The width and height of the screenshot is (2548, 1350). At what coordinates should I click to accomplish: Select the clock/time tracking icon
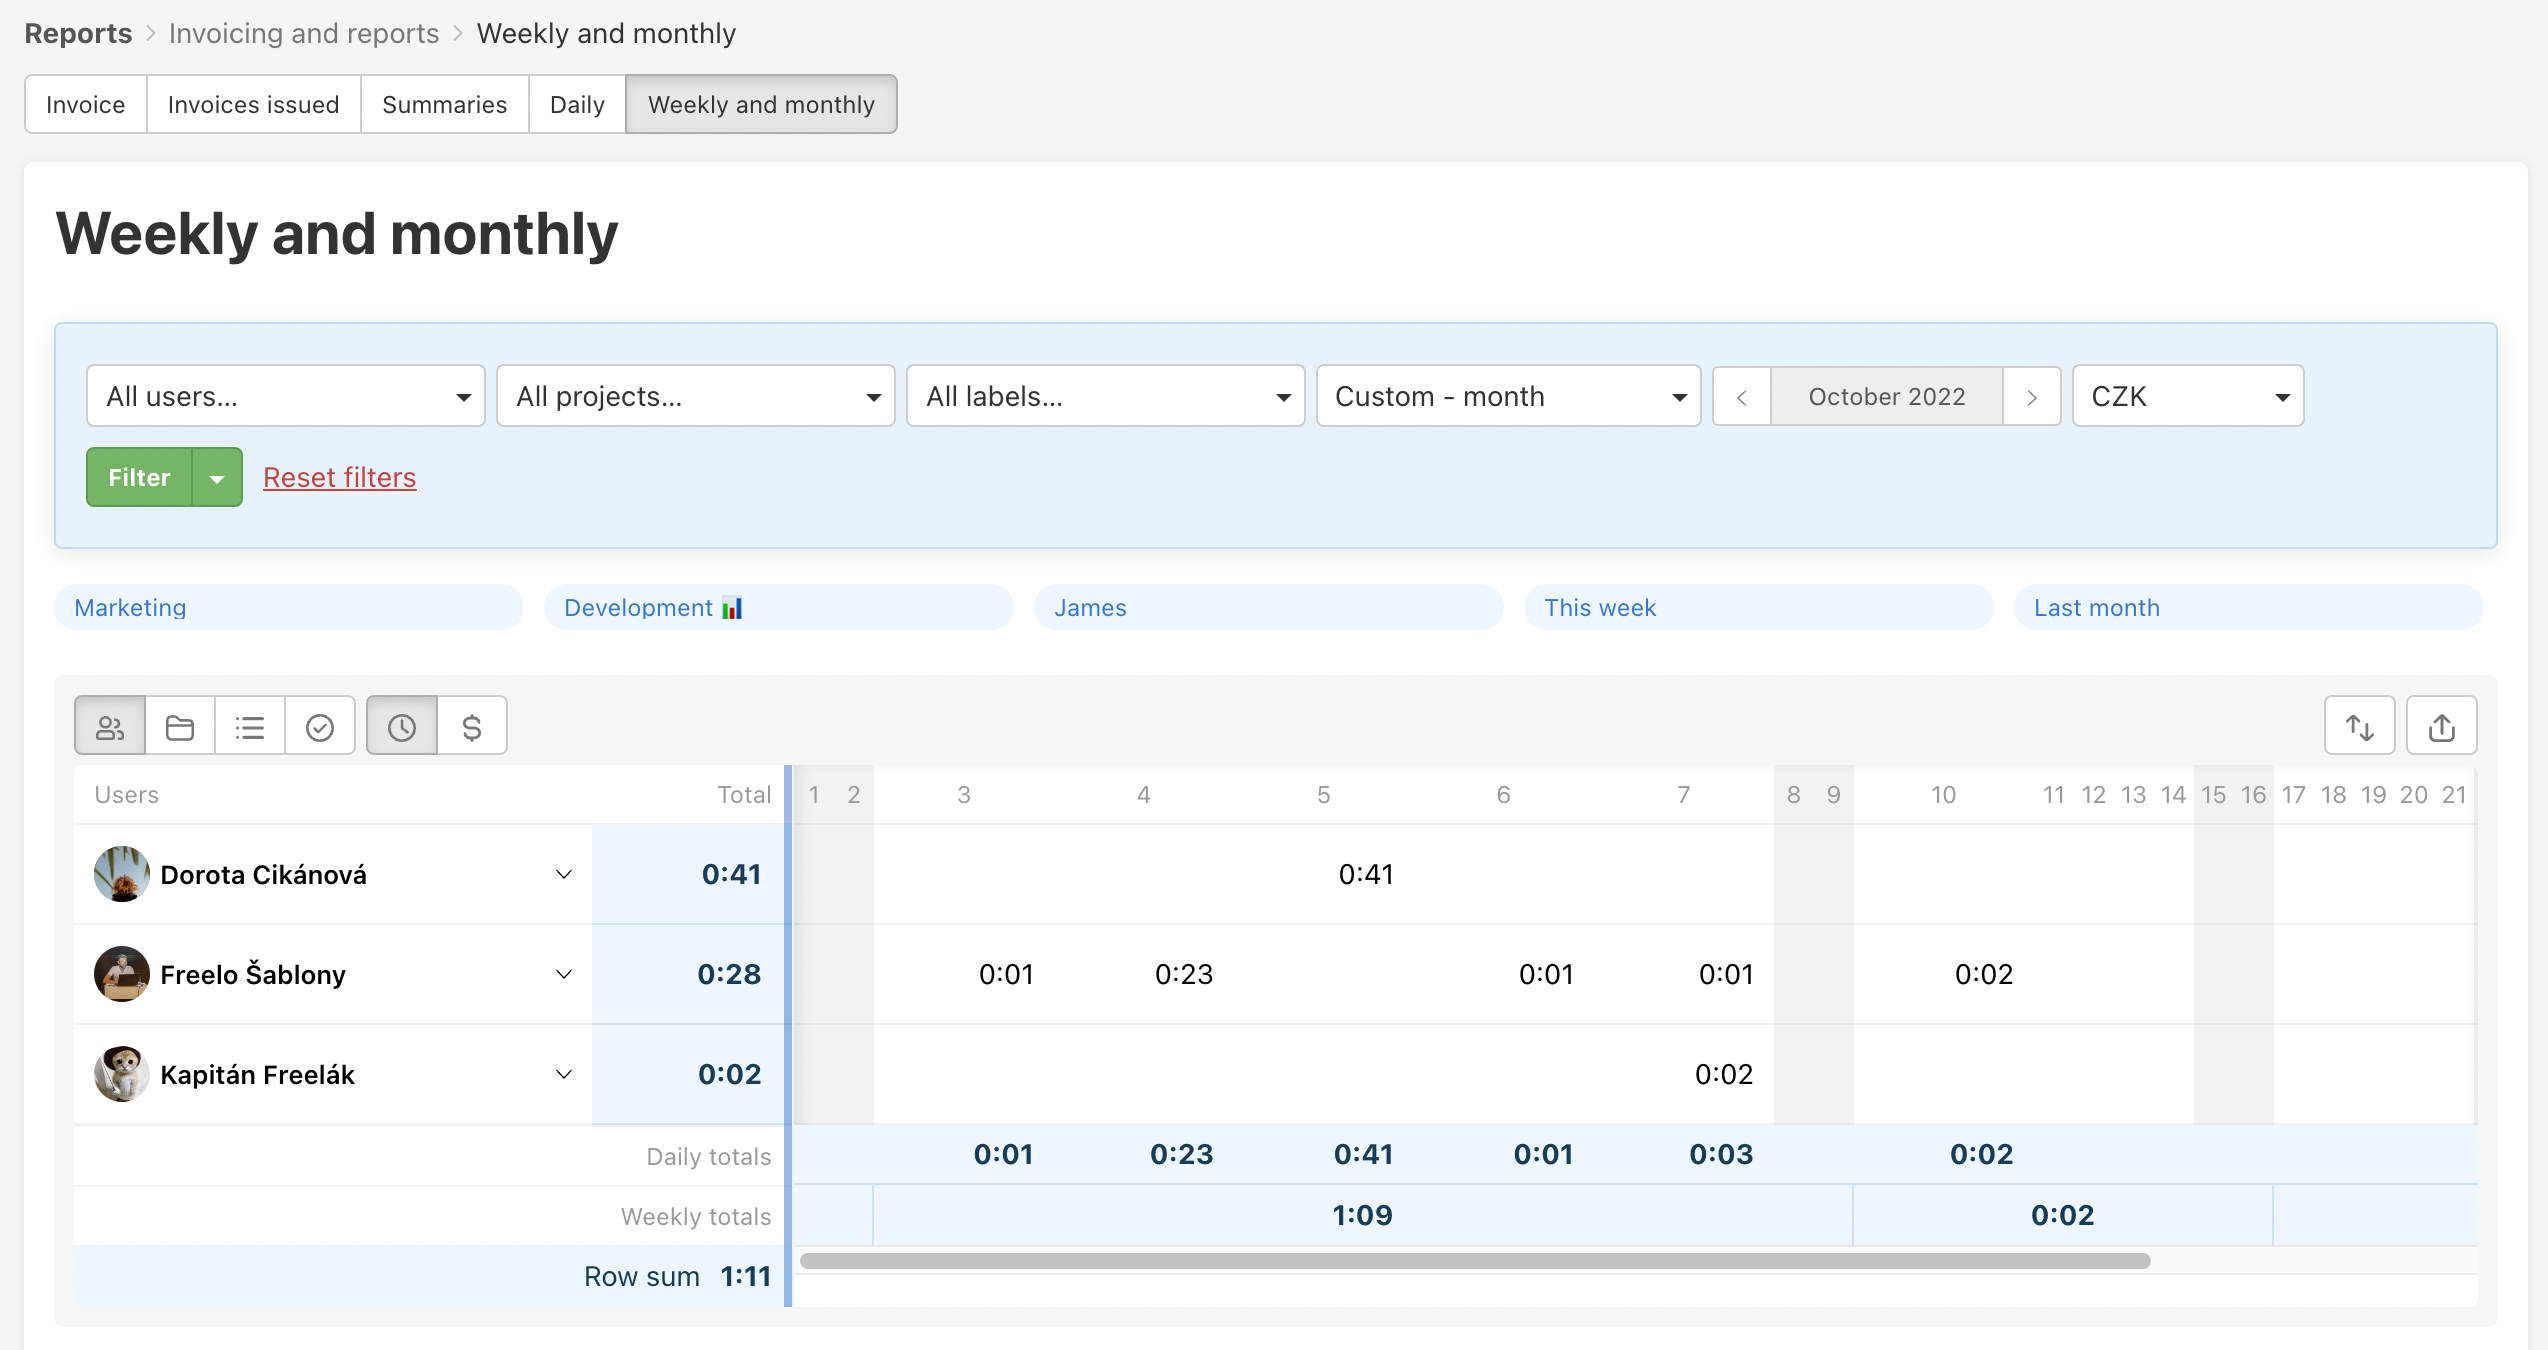[403, 726]
